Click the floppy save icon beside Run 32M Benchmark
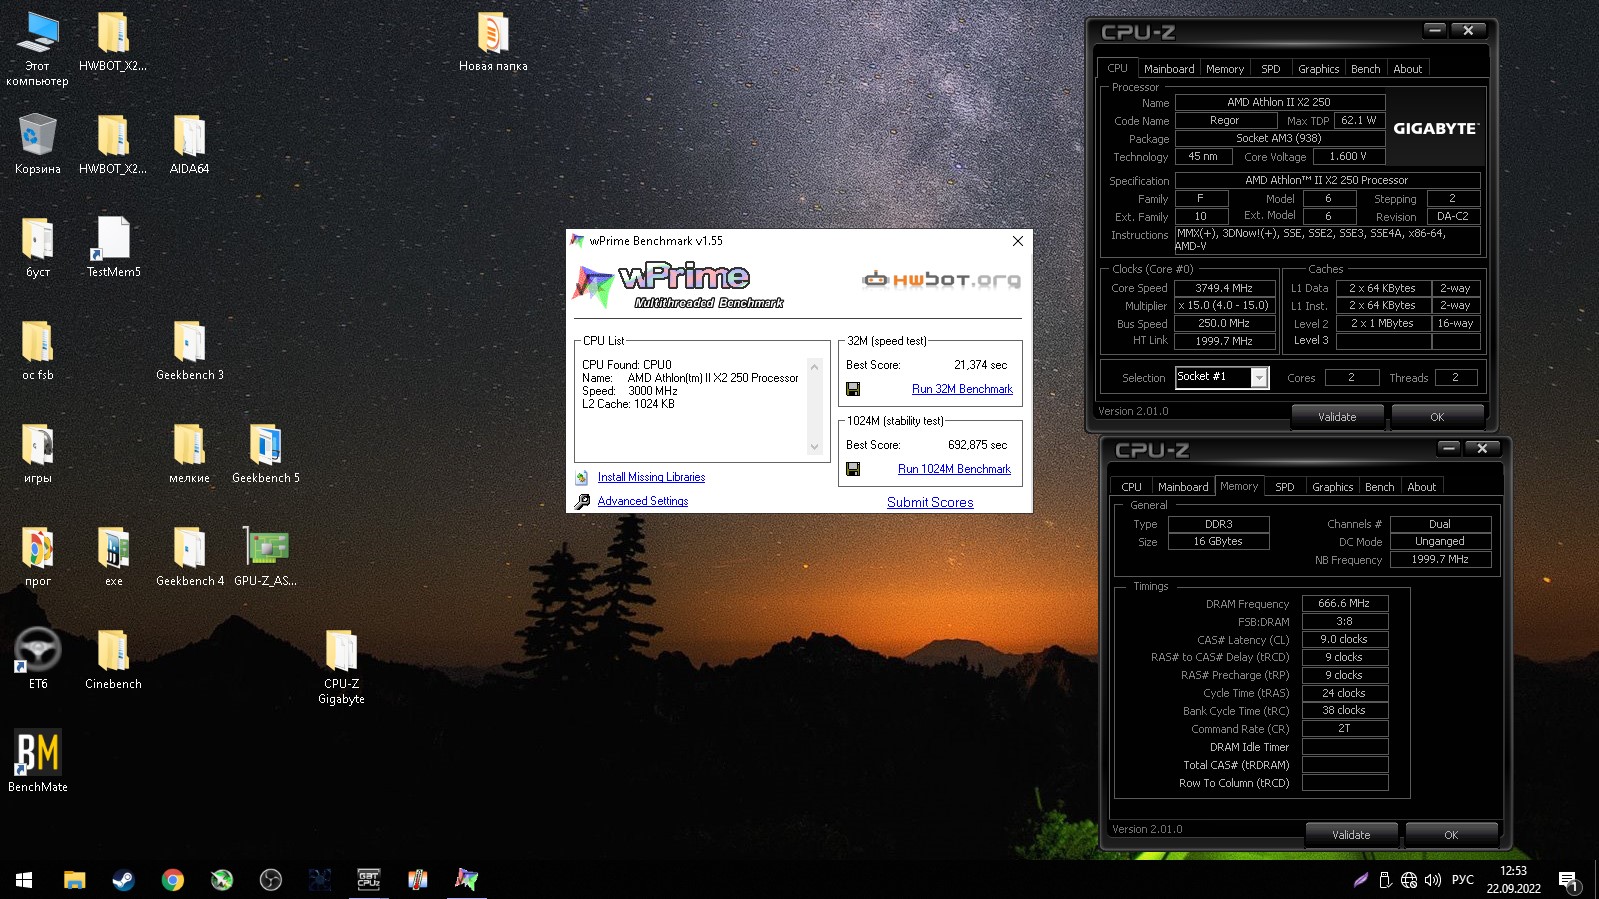This screenshot has width=1599, height=899. [853, 389]
